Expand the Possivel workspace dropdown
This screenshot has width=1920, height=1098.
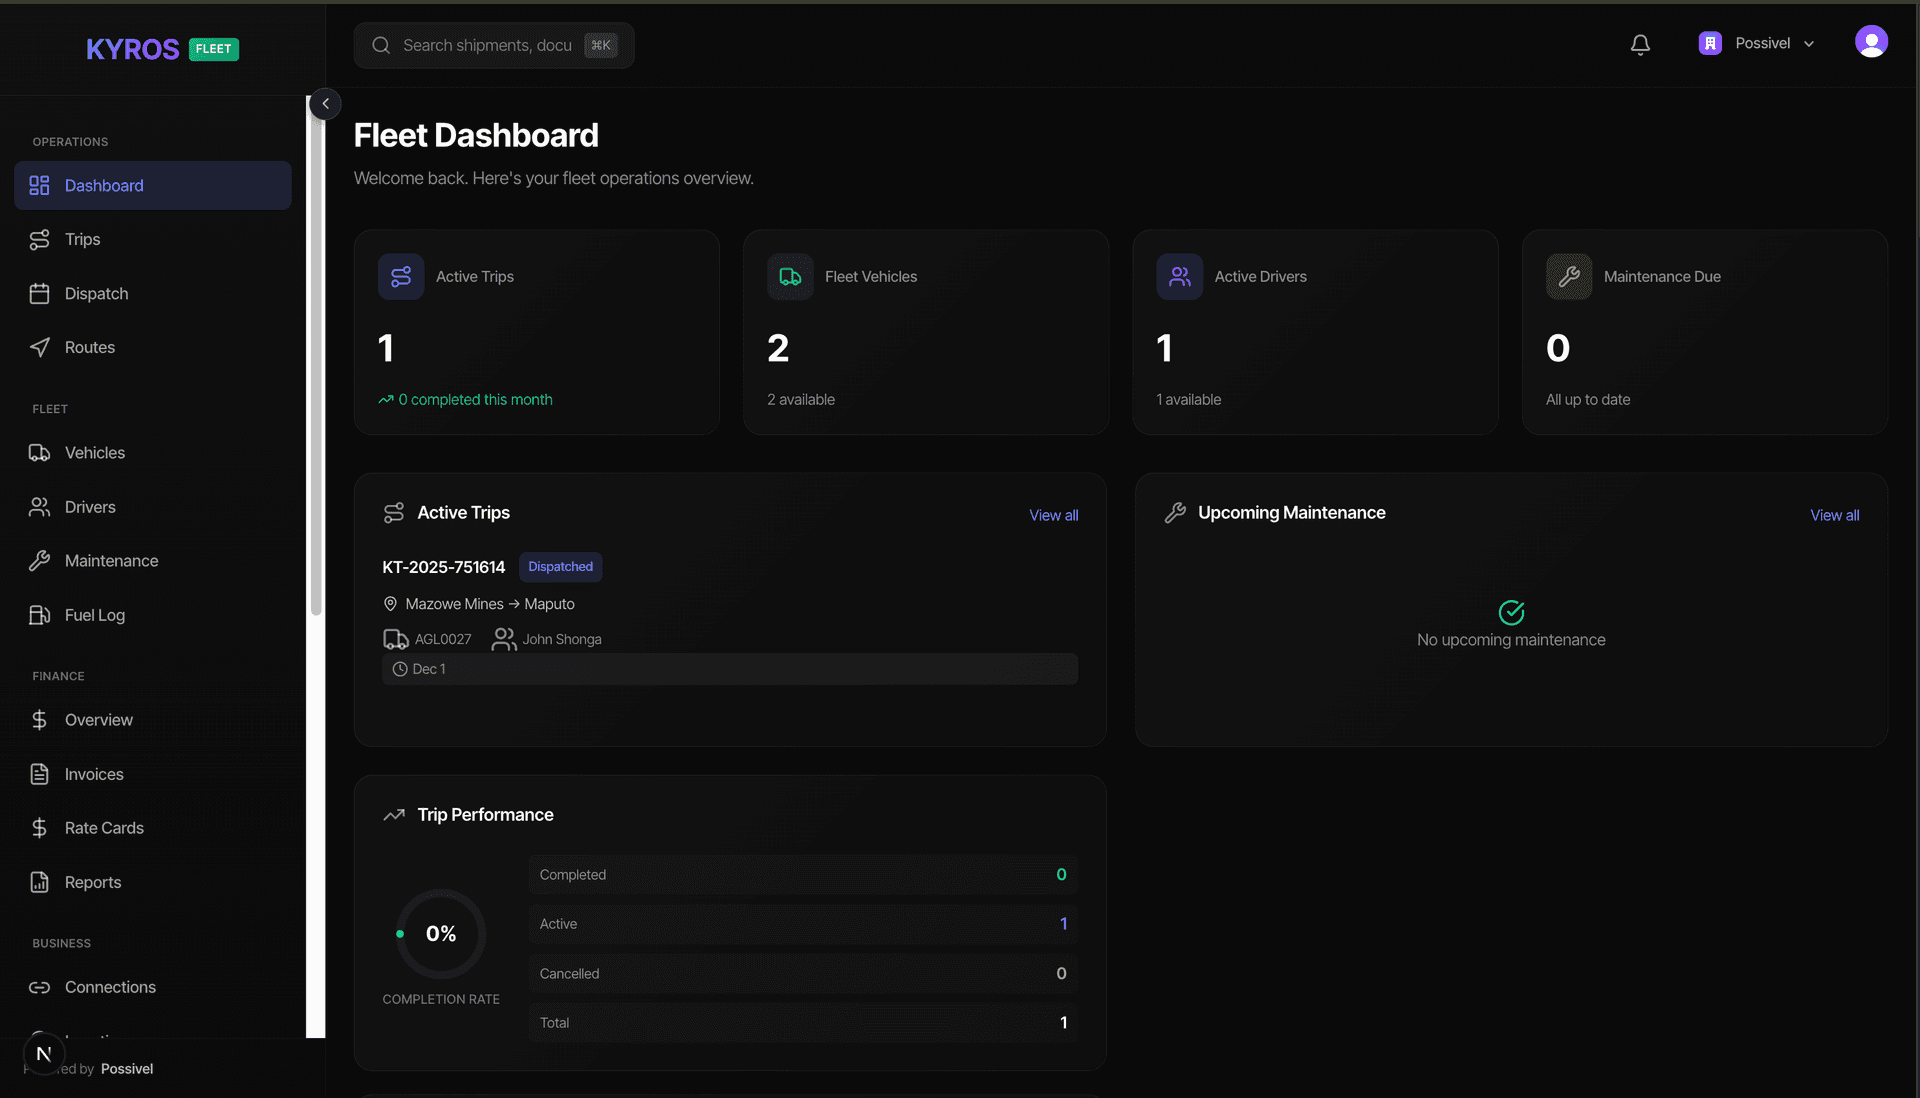click(x=1758, y=43)
